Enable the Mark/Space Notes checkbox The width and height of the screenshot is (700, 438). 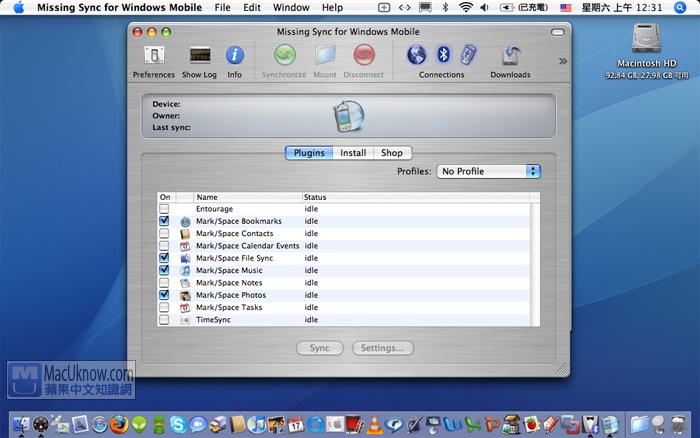coord(164,283)
